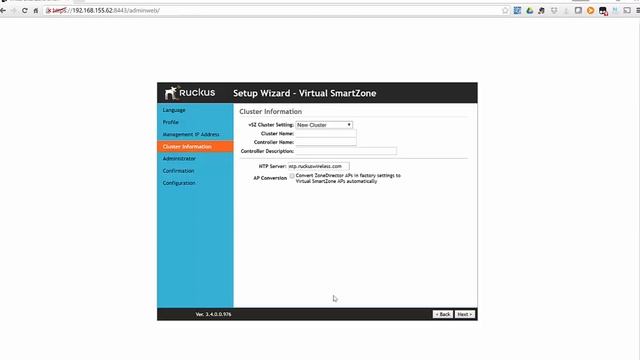Open the black extension with red badge

coord(603,11)
